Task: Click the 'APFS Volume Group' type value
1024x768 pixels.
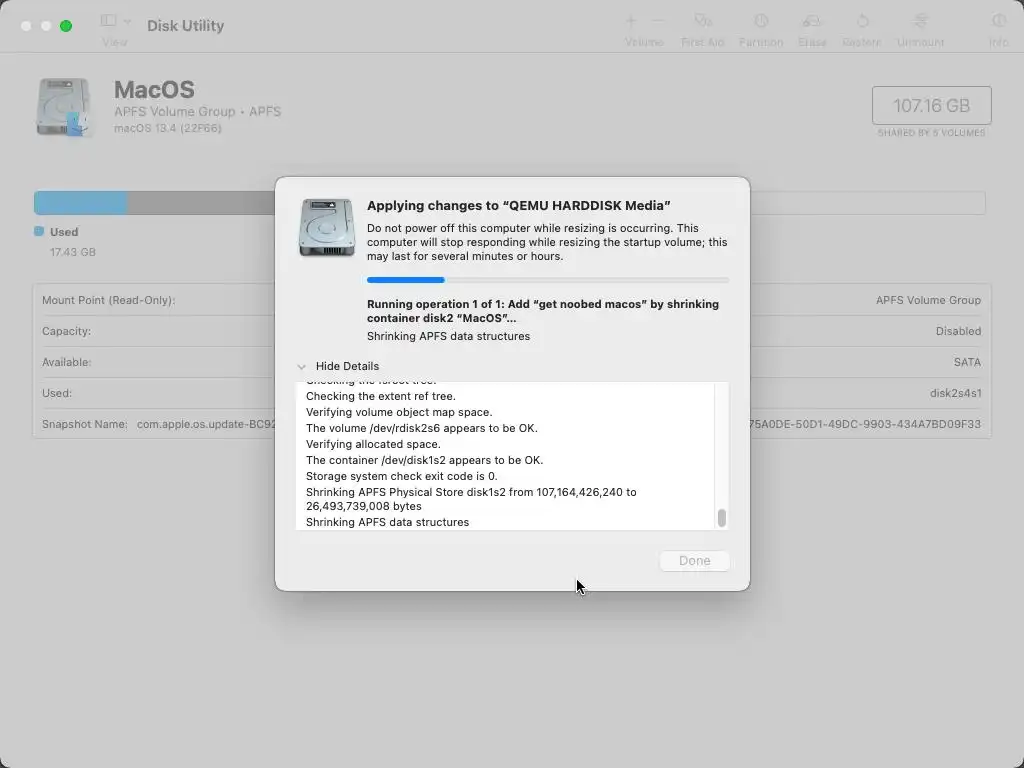Action: [x=928, y=300]
